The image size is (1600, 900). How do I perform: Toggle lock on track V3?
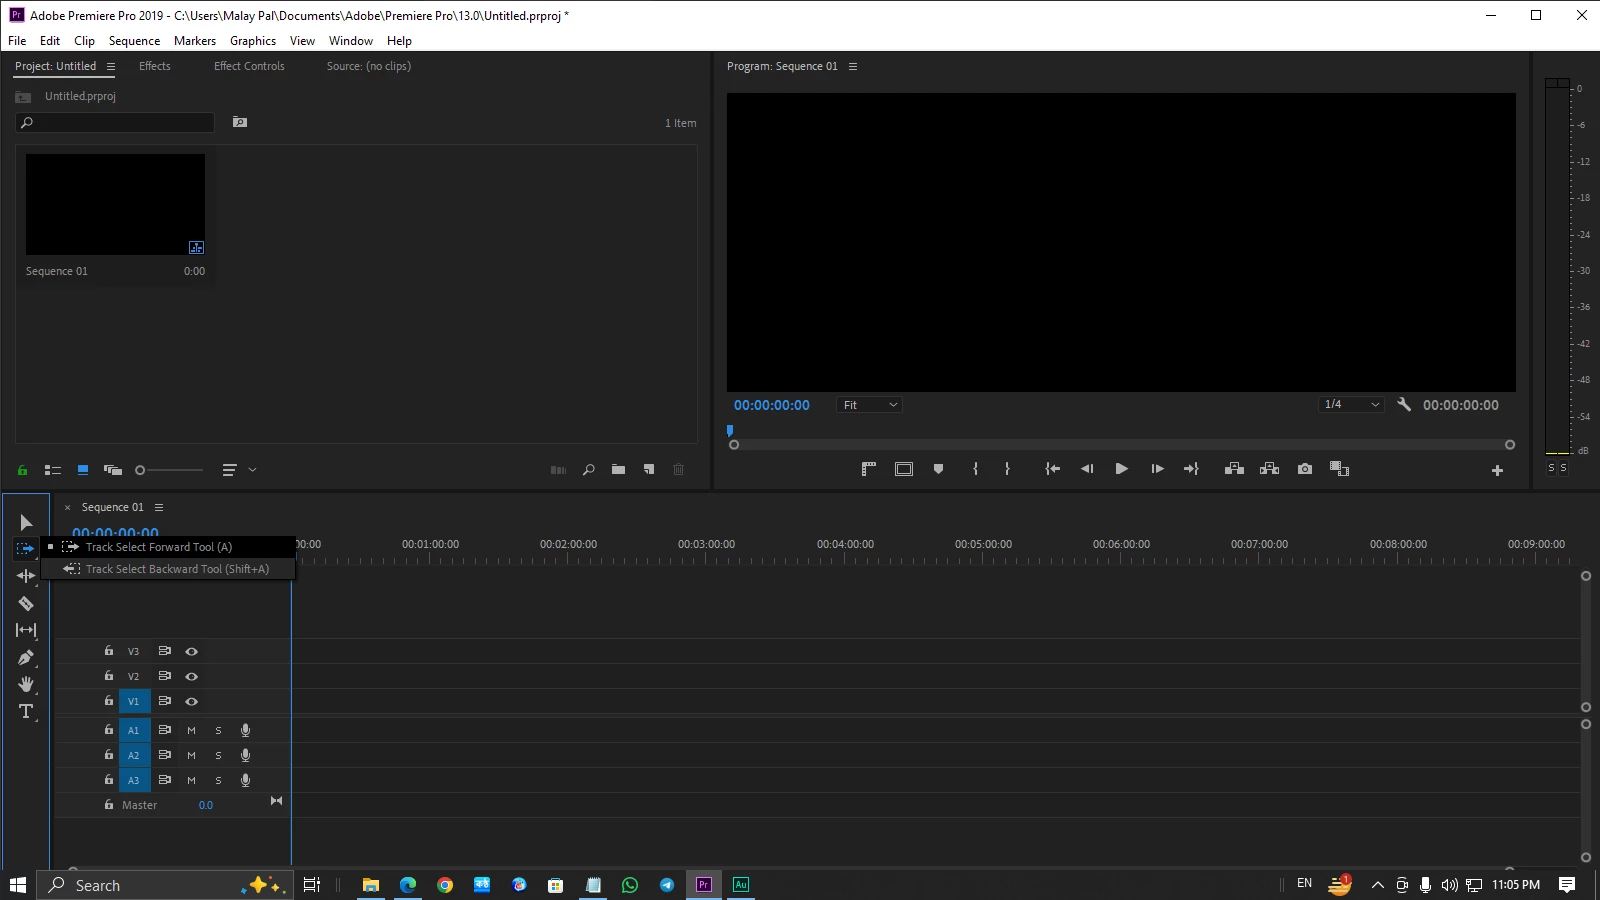109,650
